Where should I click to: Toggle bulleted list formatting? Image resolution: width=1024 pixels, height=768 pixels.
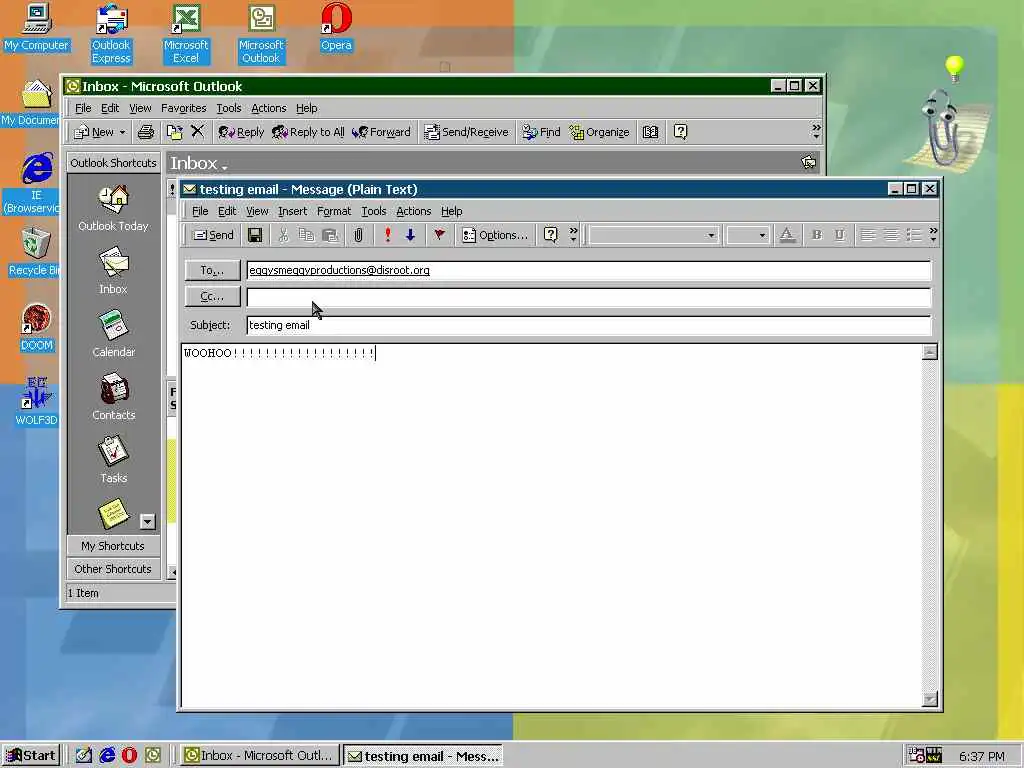click(x=914, y=235)
